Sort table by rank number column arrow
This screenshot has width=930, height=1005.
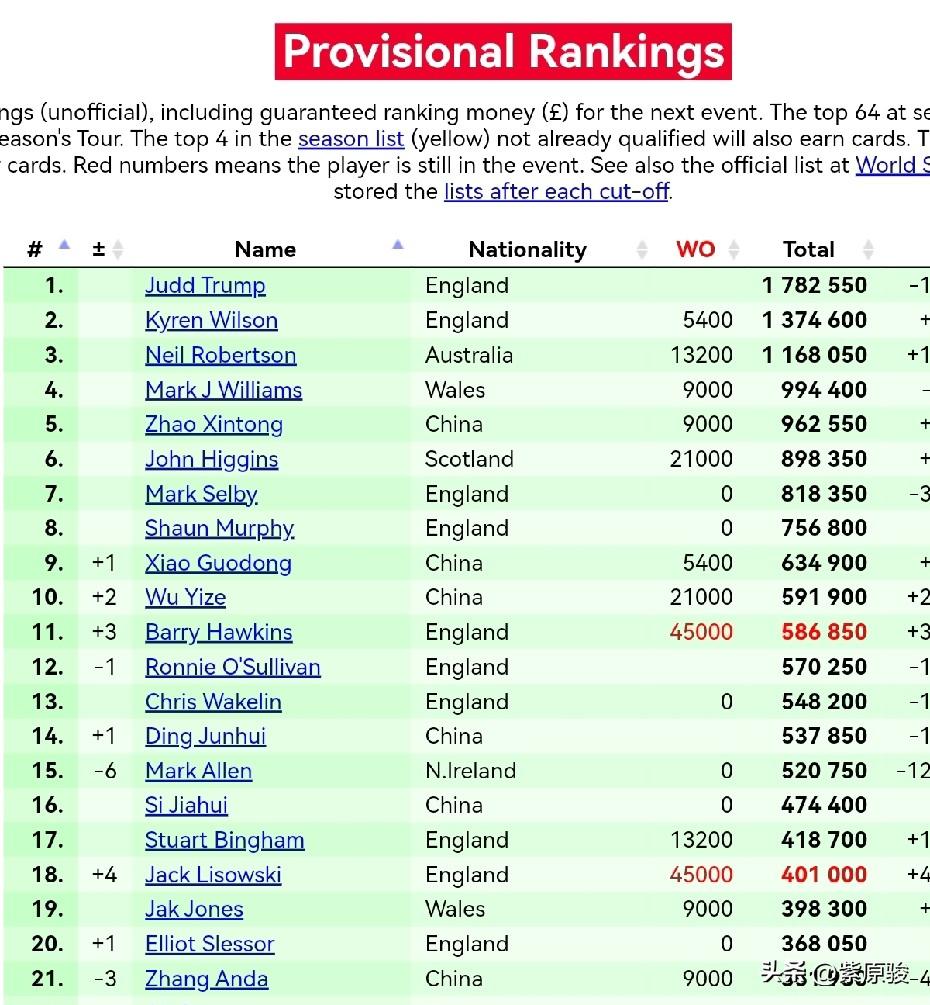64,244
